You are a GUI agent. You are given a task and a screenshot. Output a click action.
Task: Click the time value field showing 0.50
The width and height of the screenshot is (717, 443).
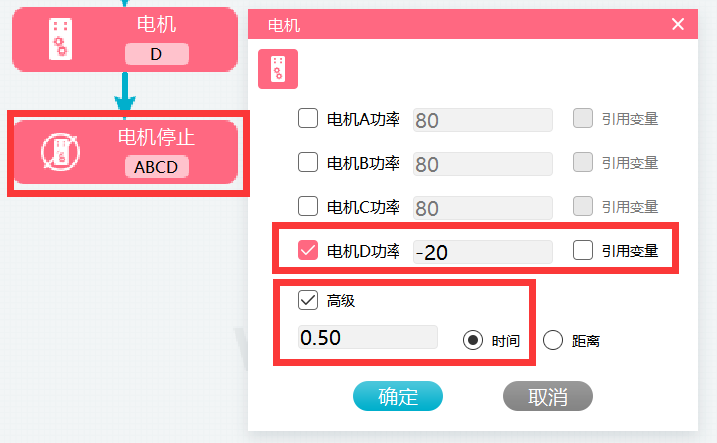coord(368,337)
